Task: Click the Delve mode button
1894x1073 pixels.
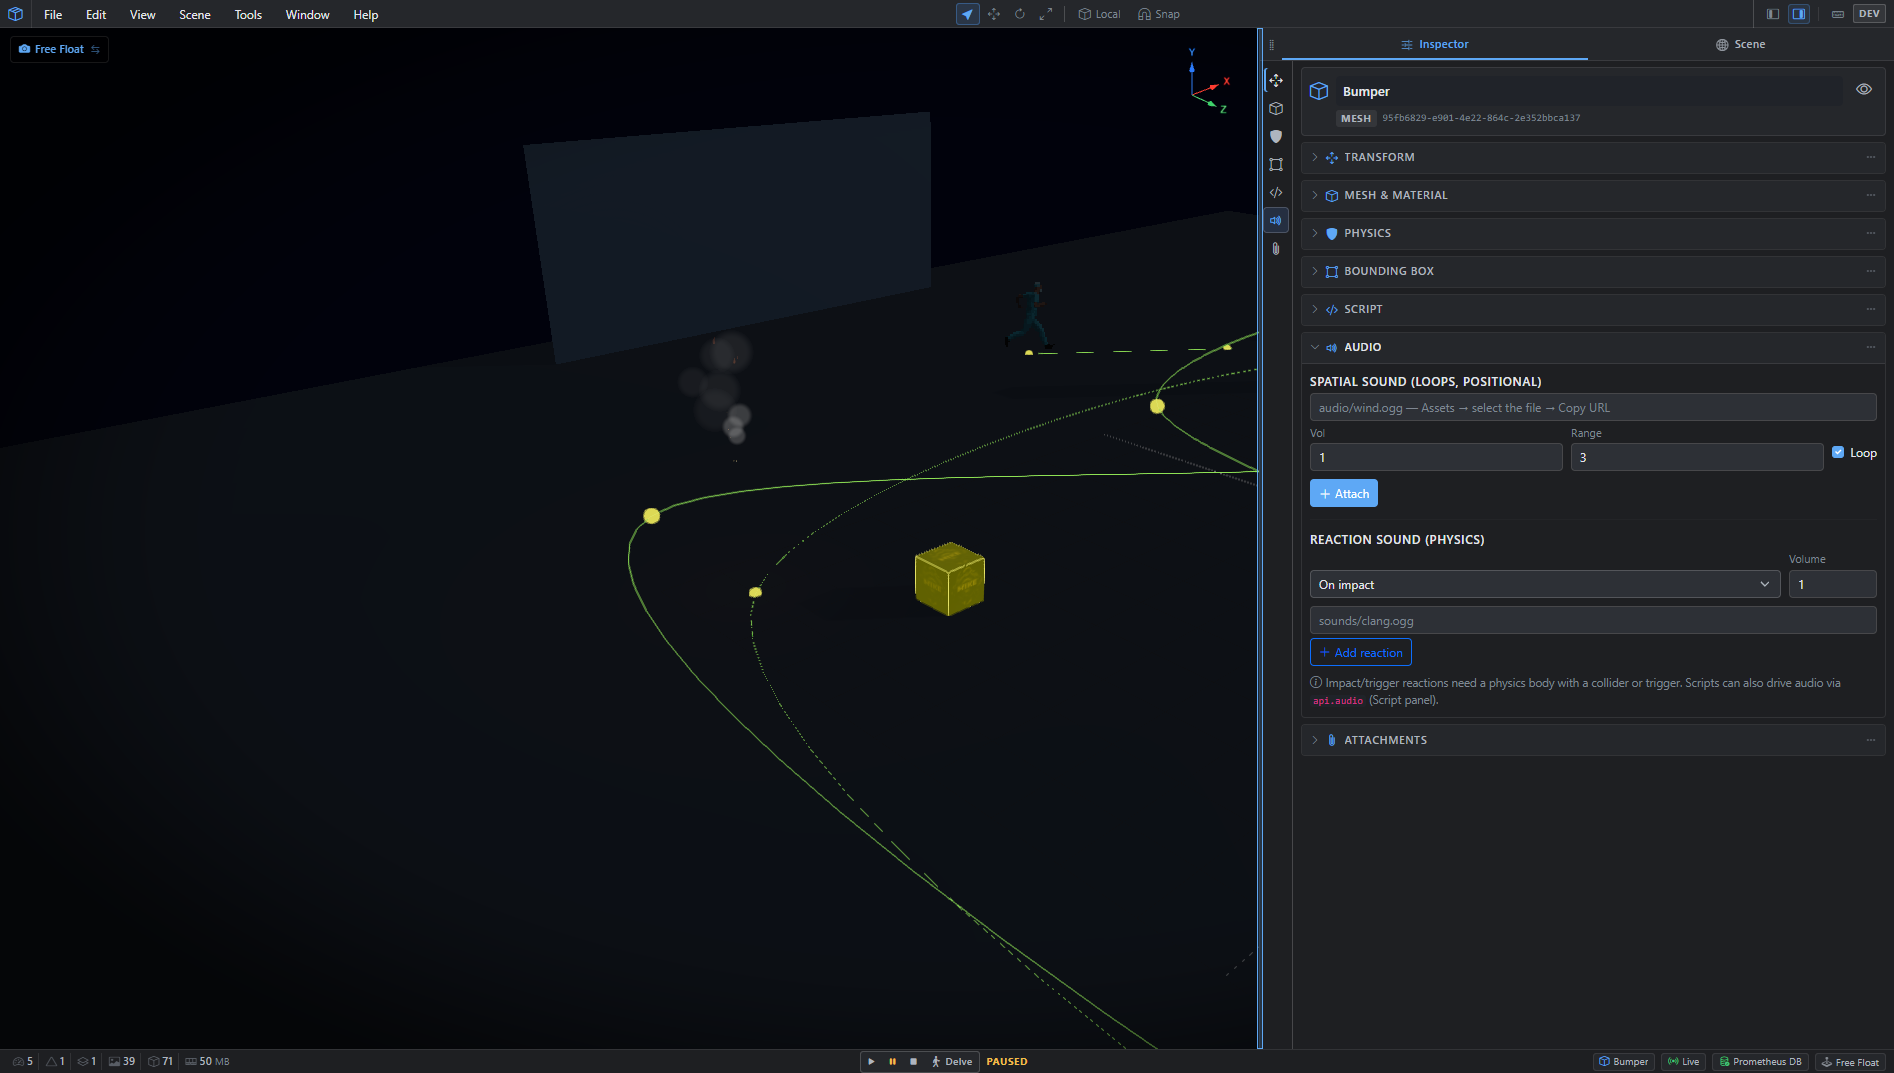Action: 952,1062
